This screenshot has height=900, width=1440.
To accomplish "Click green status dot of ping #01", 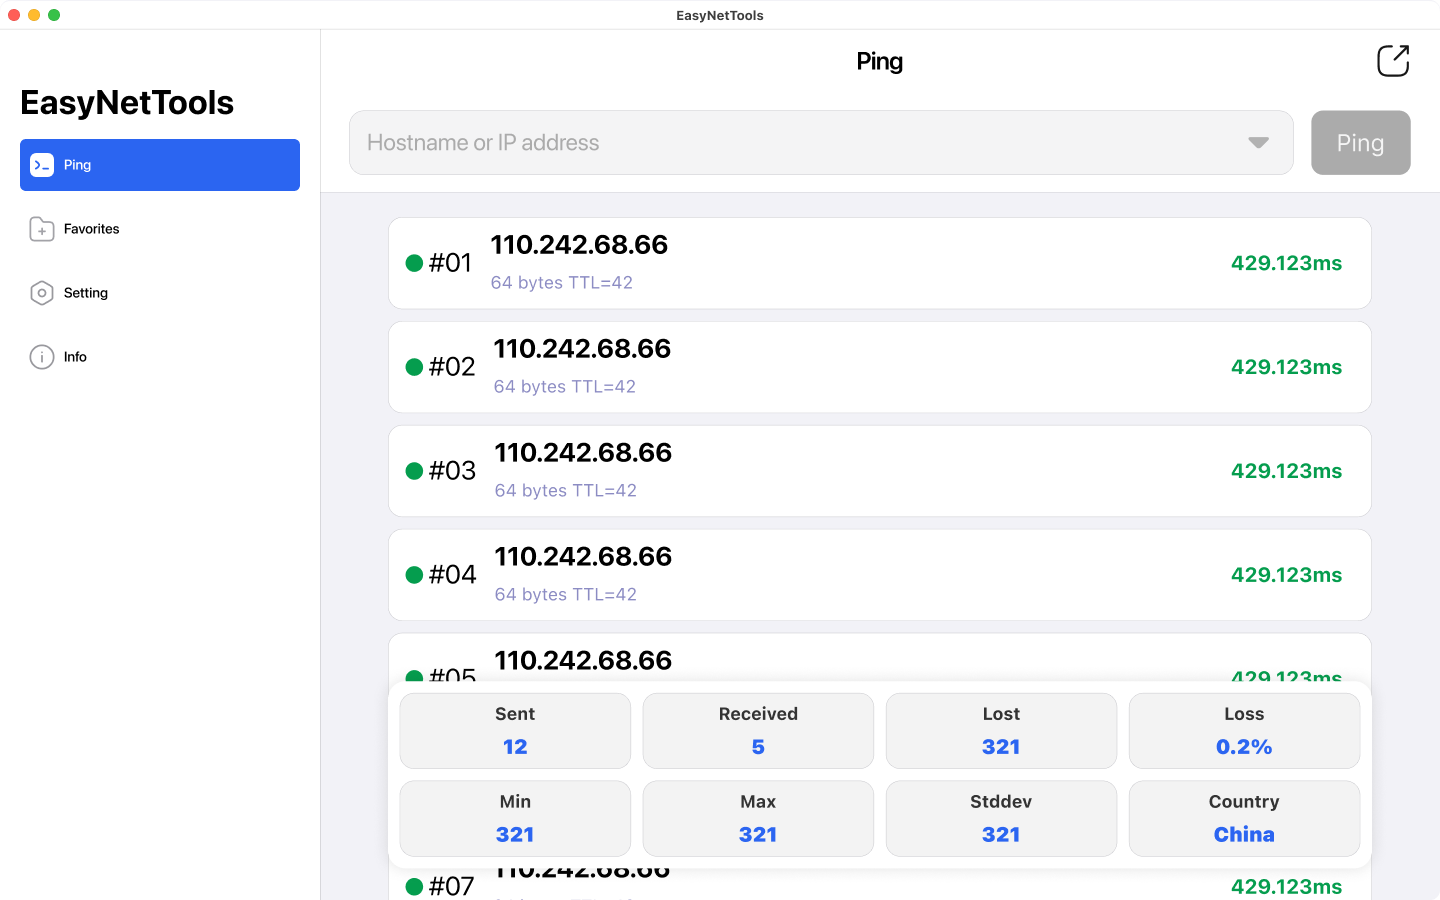I will coord(414,263).
